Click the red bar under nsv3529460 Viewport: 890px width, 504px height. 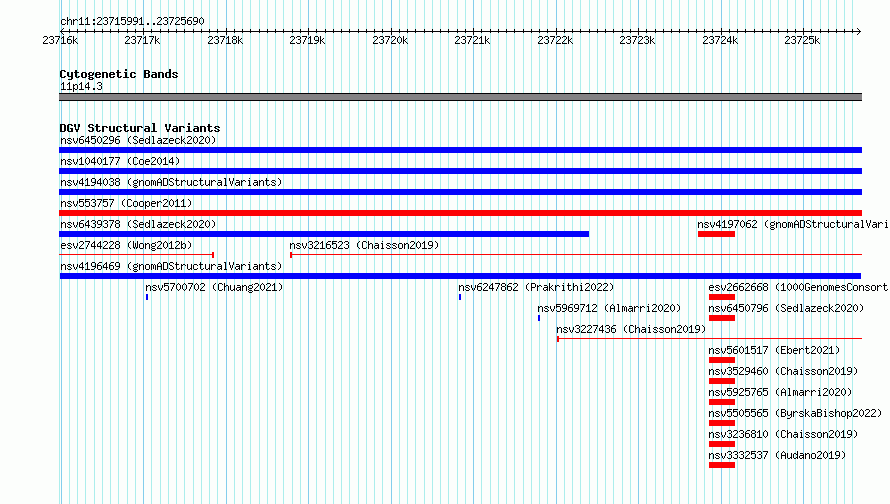click(722, 381)
